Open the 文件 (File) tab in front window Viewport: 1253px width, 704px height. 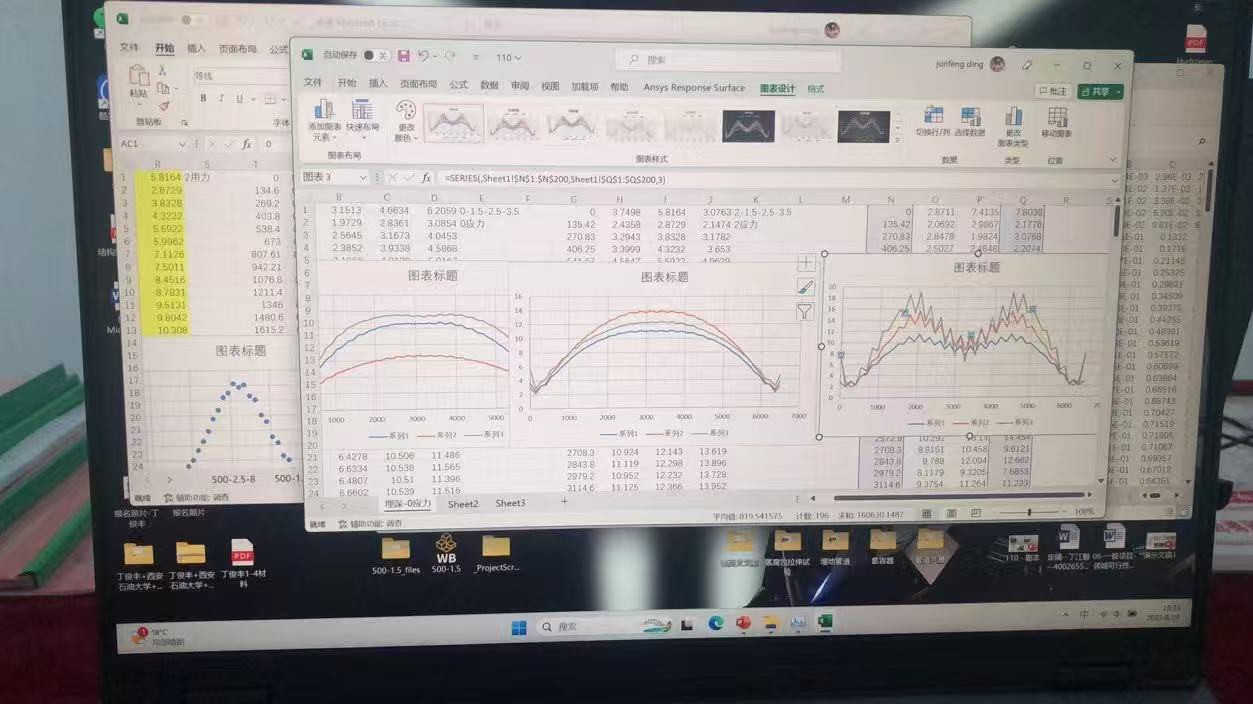(x=313, y=84)
